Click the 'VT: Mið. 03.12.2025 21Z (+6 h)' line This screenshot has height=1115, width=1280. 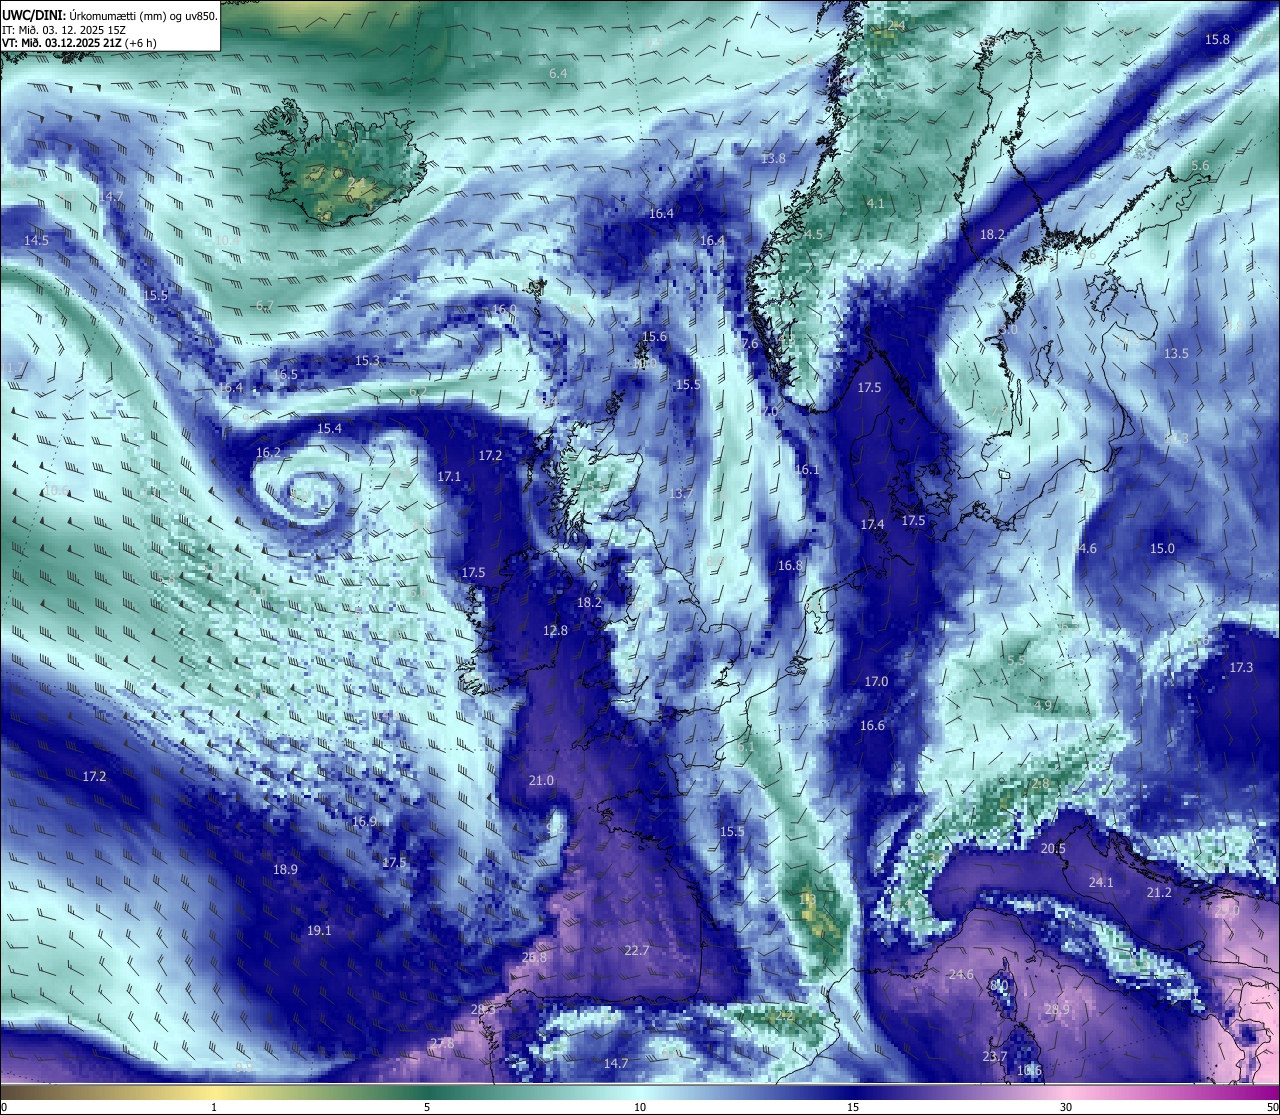pos(79,43)
